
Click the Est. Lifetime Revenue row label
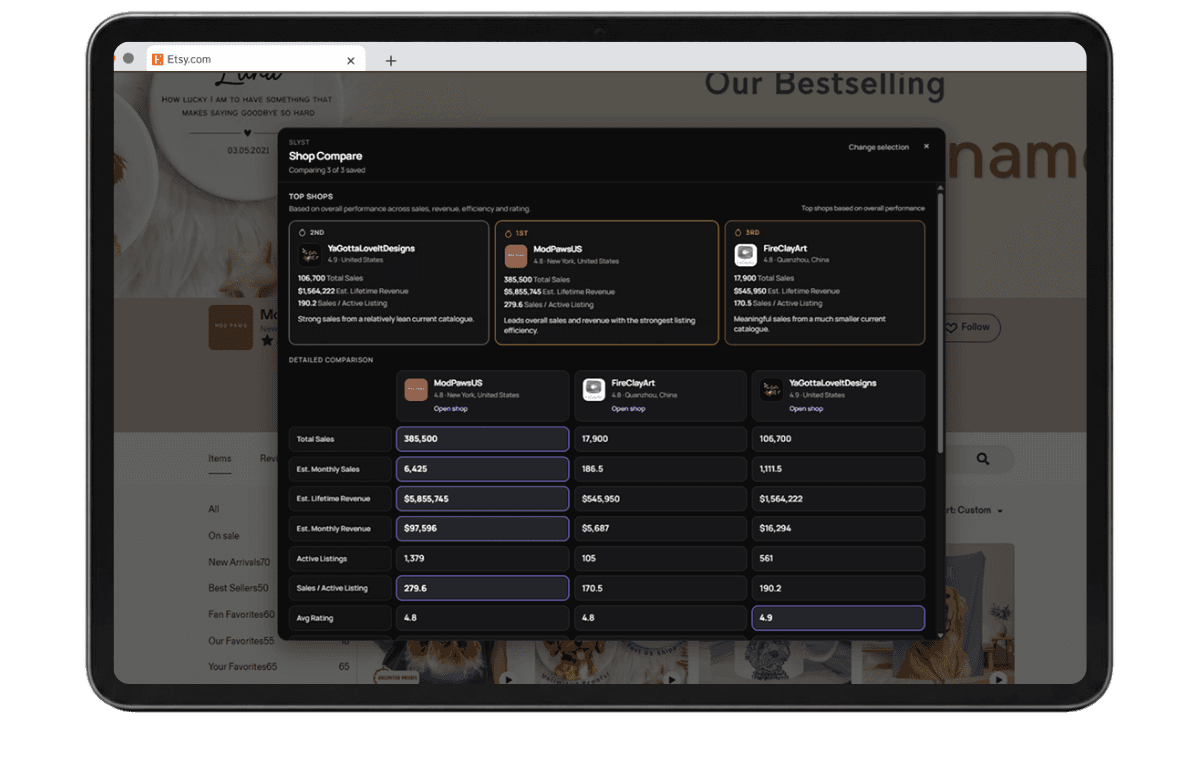[x=340, y=499]
